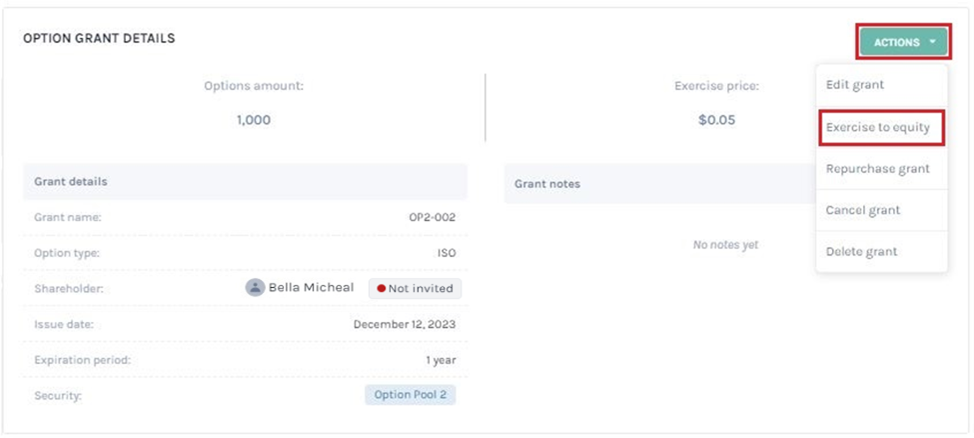Open the Actions dropdown button
This screenshot has height=438, width=974.
(x=904, y=42)
